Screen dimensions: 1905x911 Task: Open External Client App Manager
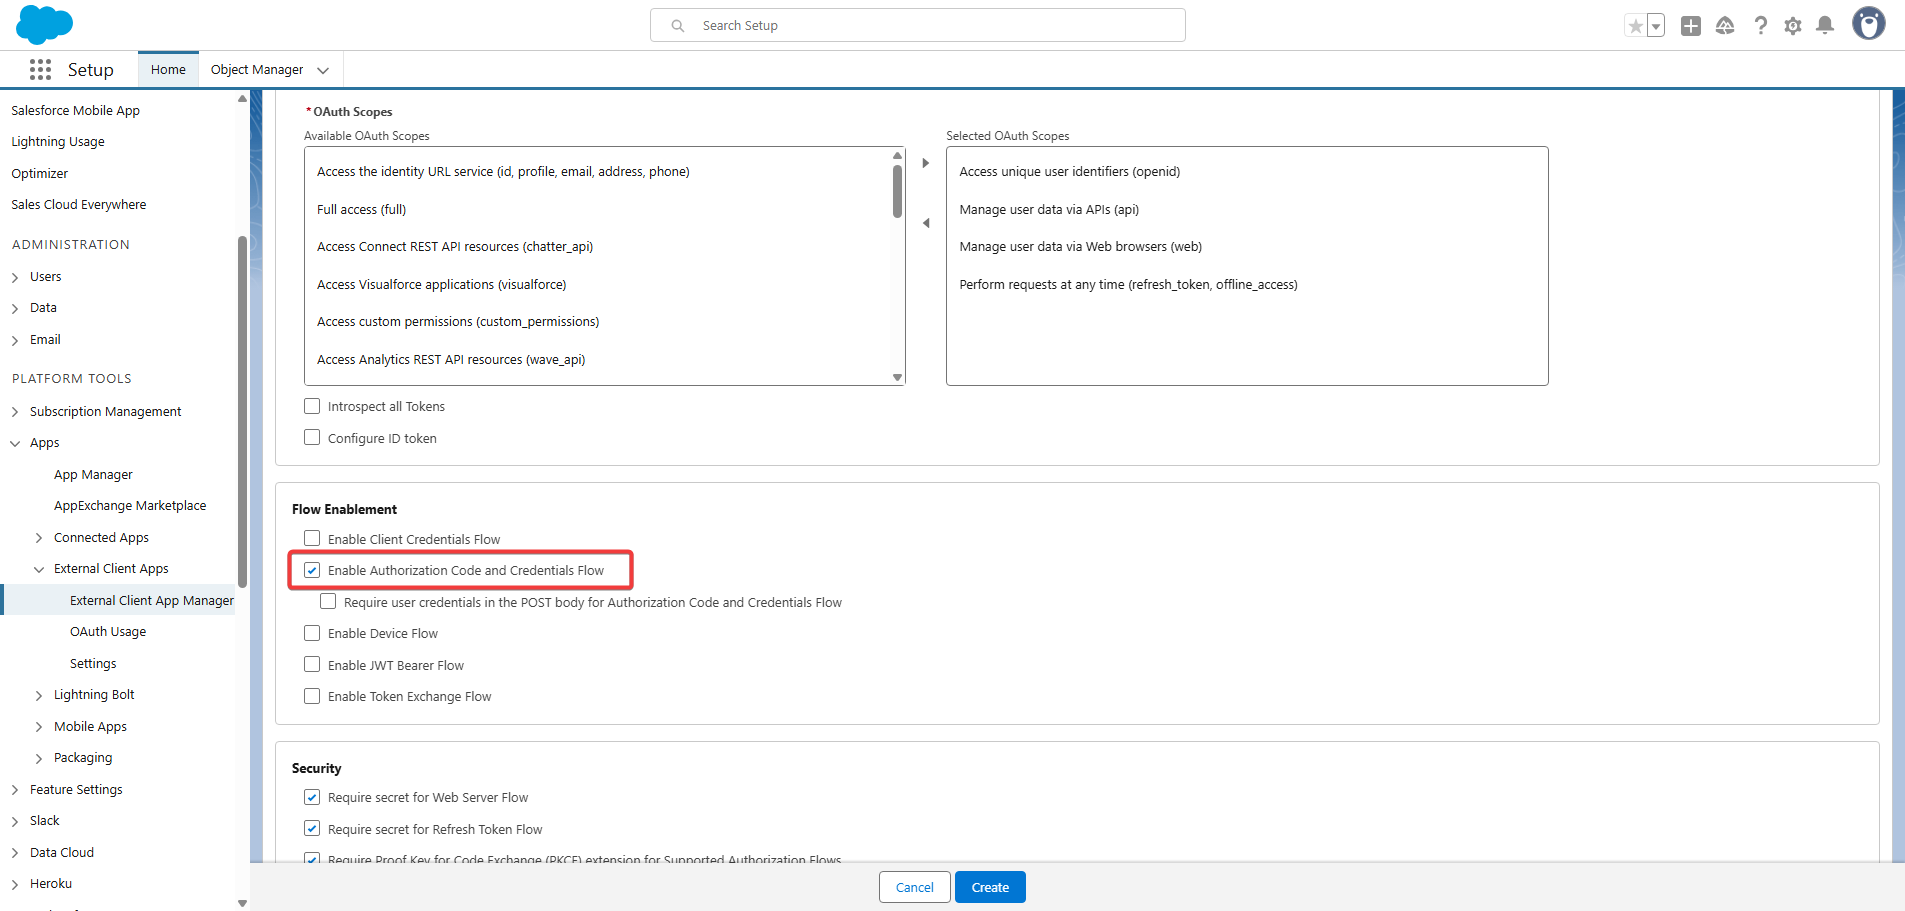coord(152,601)
